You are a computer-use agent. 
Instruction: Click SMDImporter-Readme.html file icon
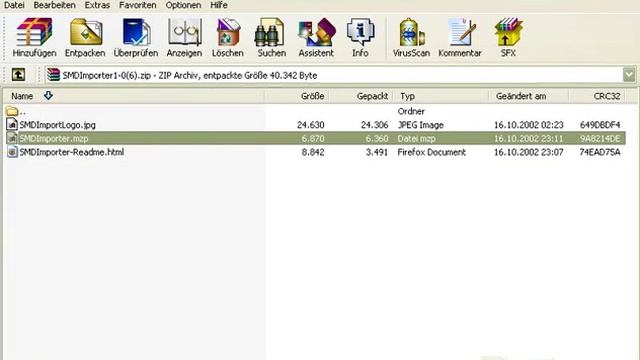[x=12, y=152]
